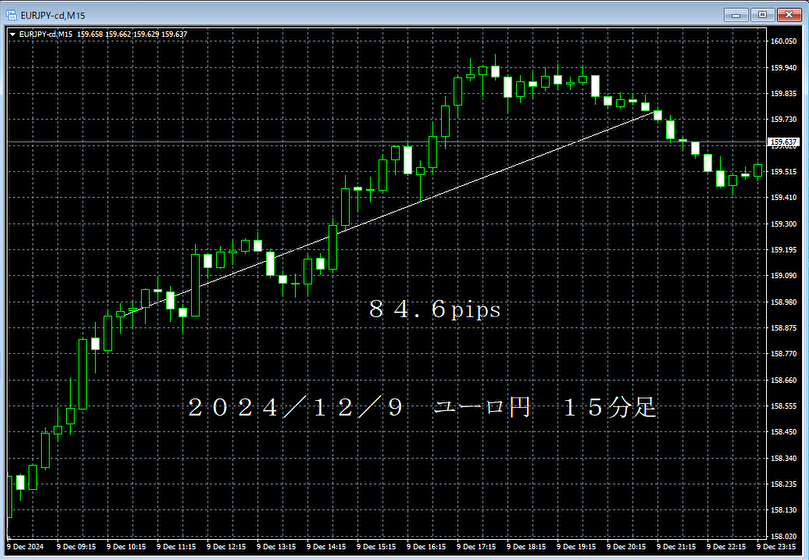Screen dimensions: 809x560
Task: Click the EURJPY chart window icon
Action: coord(11,15)
